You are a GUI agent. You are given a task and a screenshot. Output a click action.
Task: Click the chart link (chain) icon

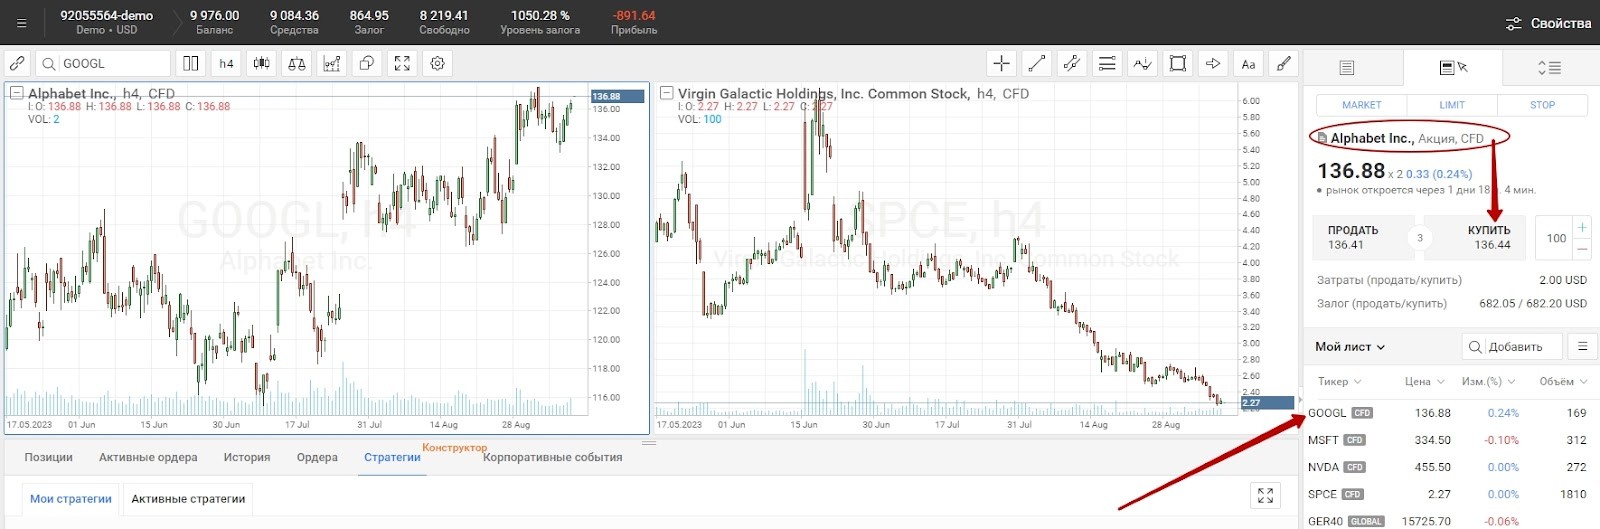tap(17, 63)
